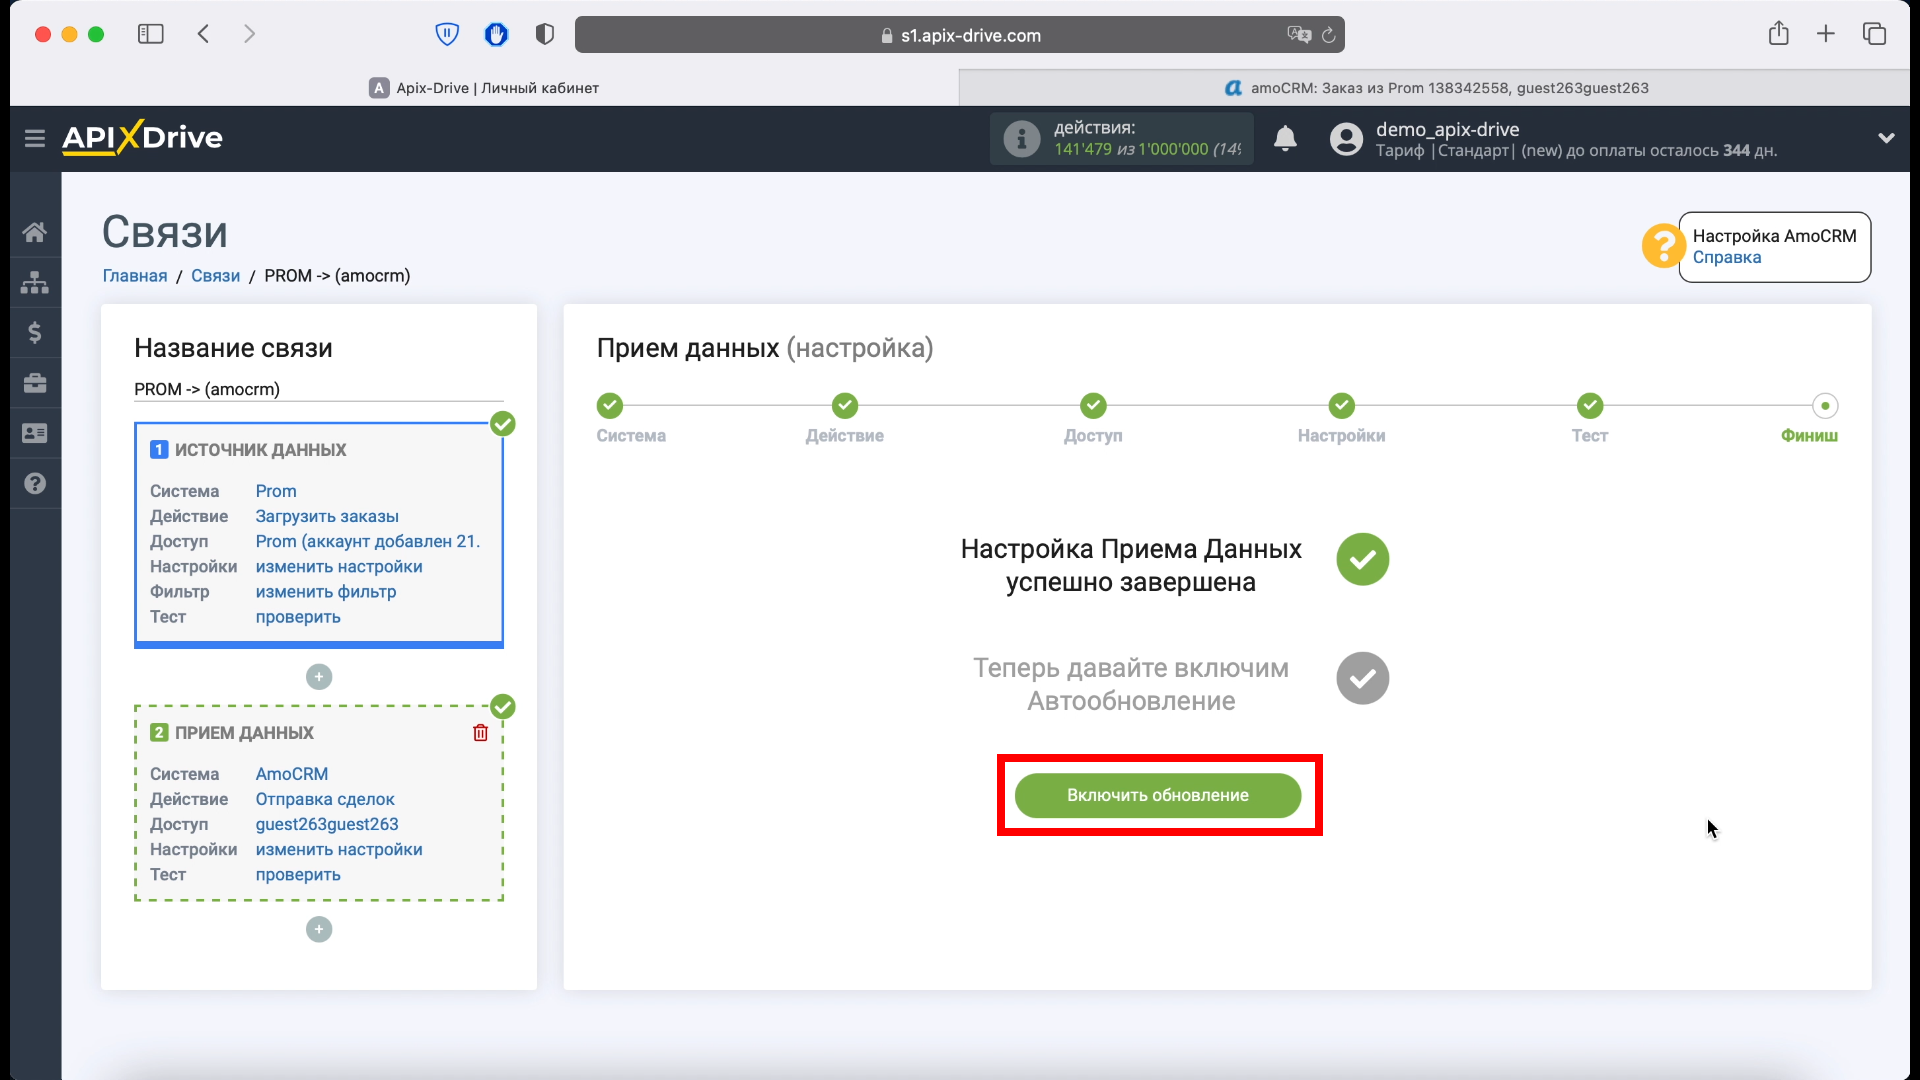This screenshot has height=1080, width=1920.
Task: Add a block with the plus below source
Action: coord(319,677)
